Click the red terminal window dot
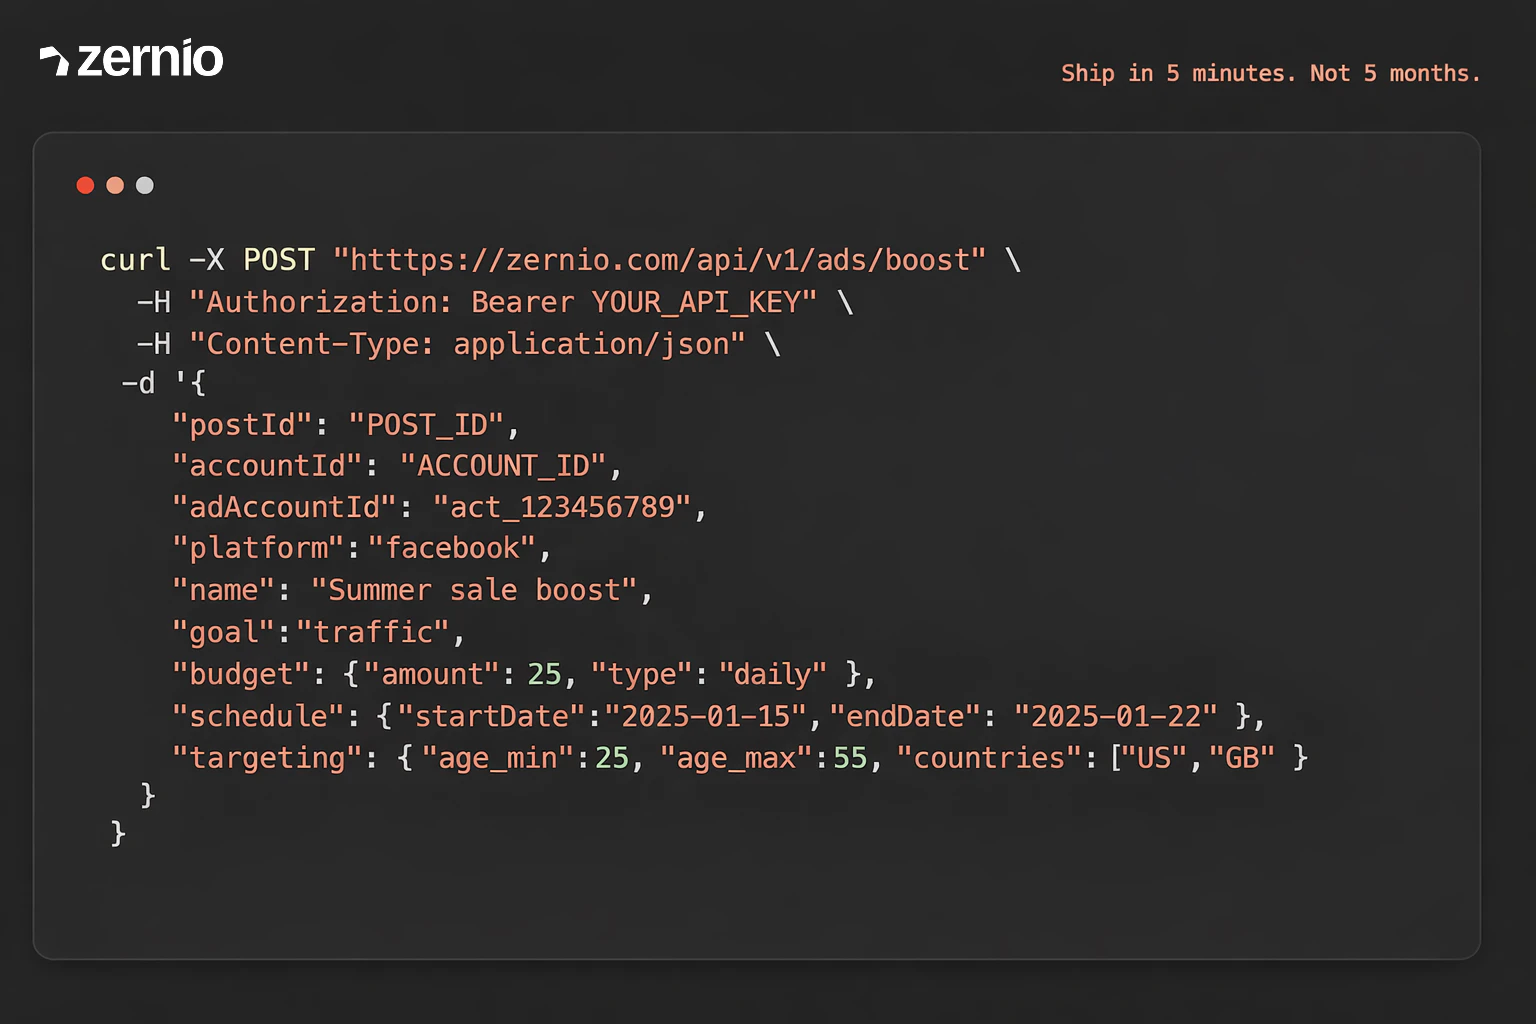This screenshot has width=1536, height=1024. click(85, 185)
